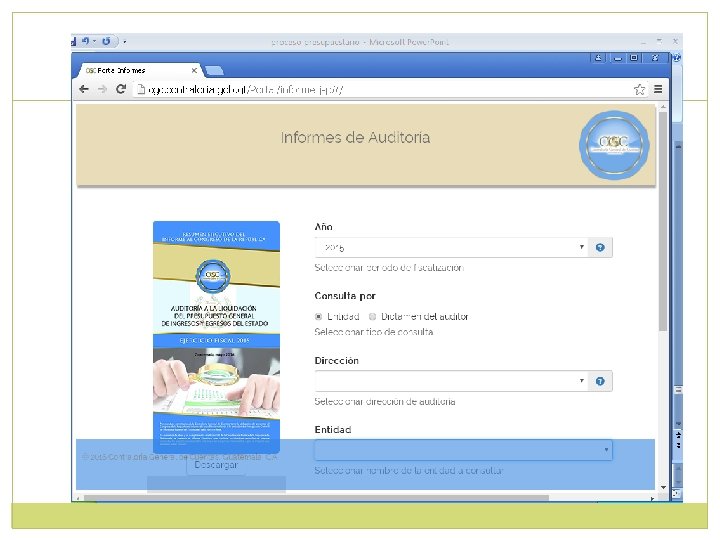
Task: Click the browser user profile icon
Action: click(x=598, y=58)
